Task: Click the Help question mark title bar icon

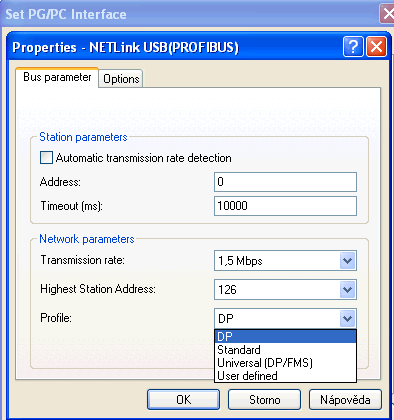Action: pos(353,47)
